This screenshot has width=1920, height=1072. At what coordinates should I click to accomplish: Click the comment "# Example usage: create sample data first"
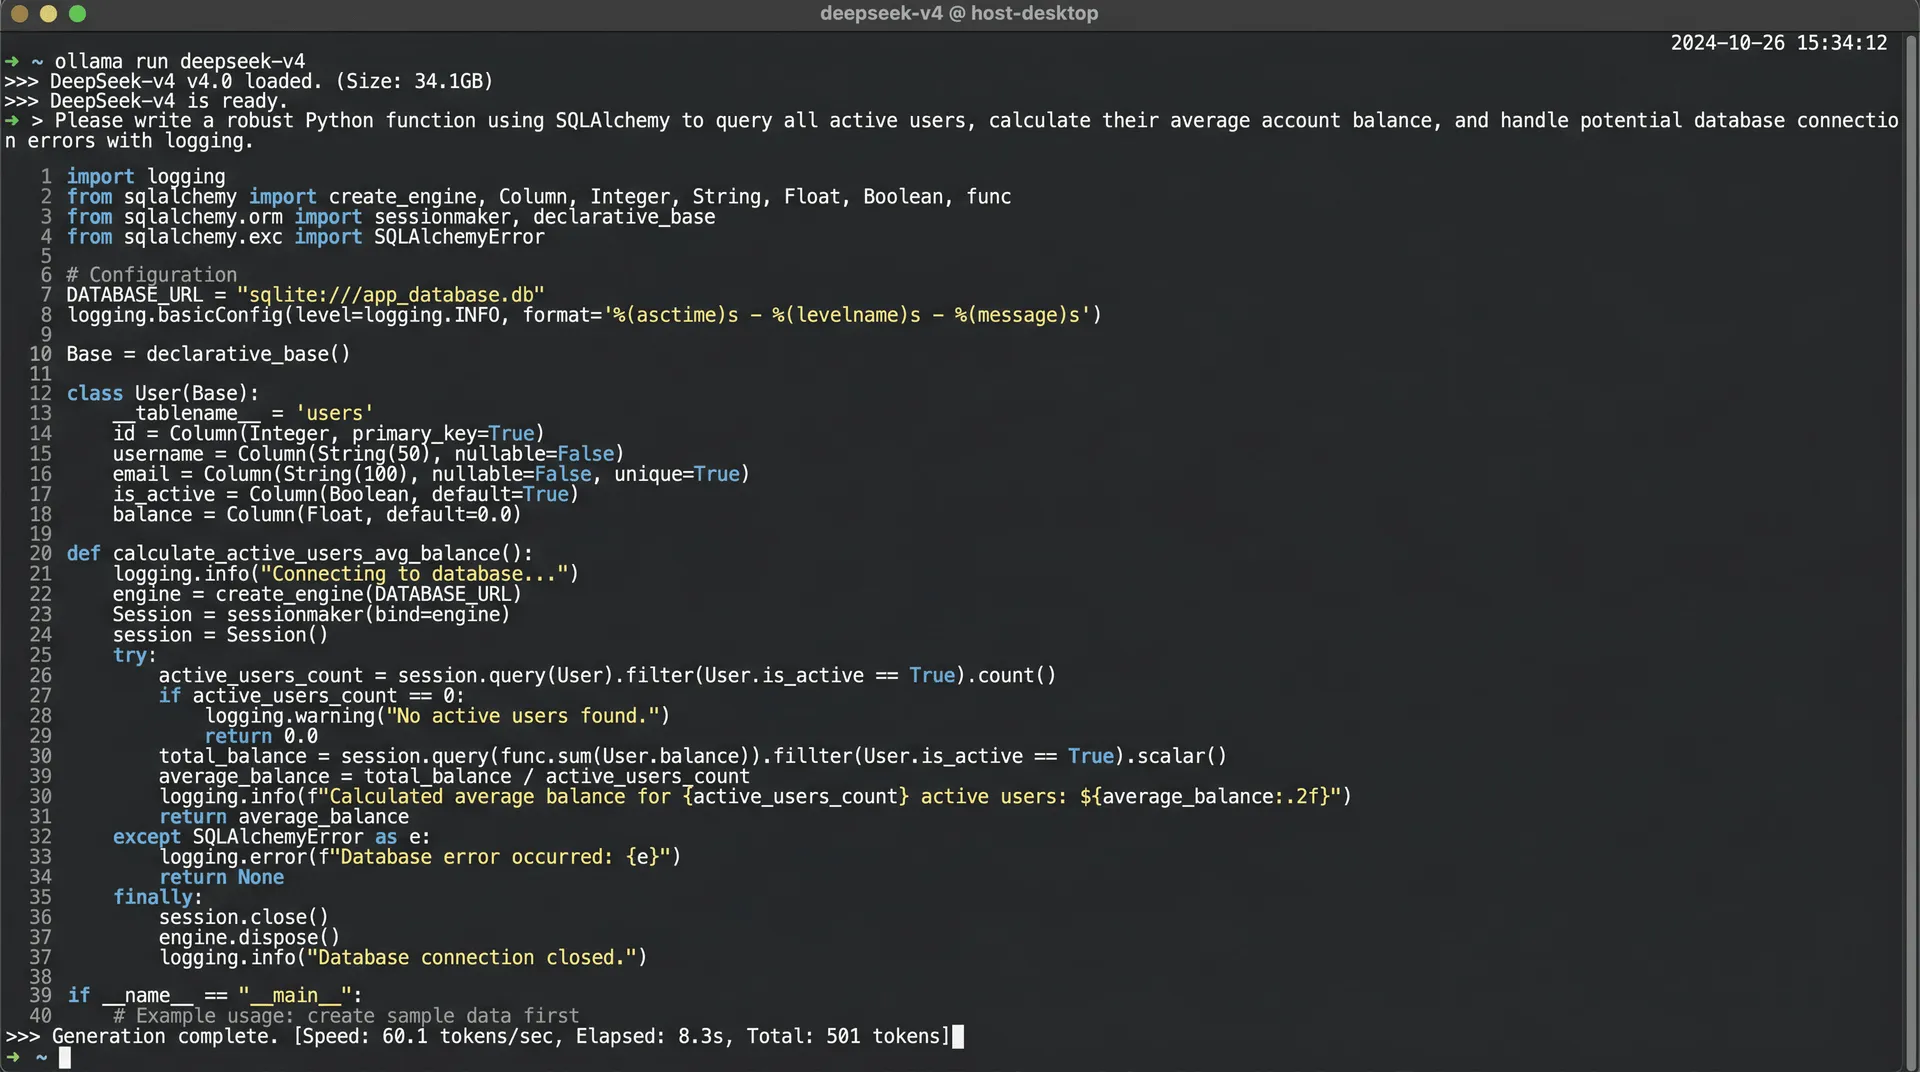(x=346, y=1016)
